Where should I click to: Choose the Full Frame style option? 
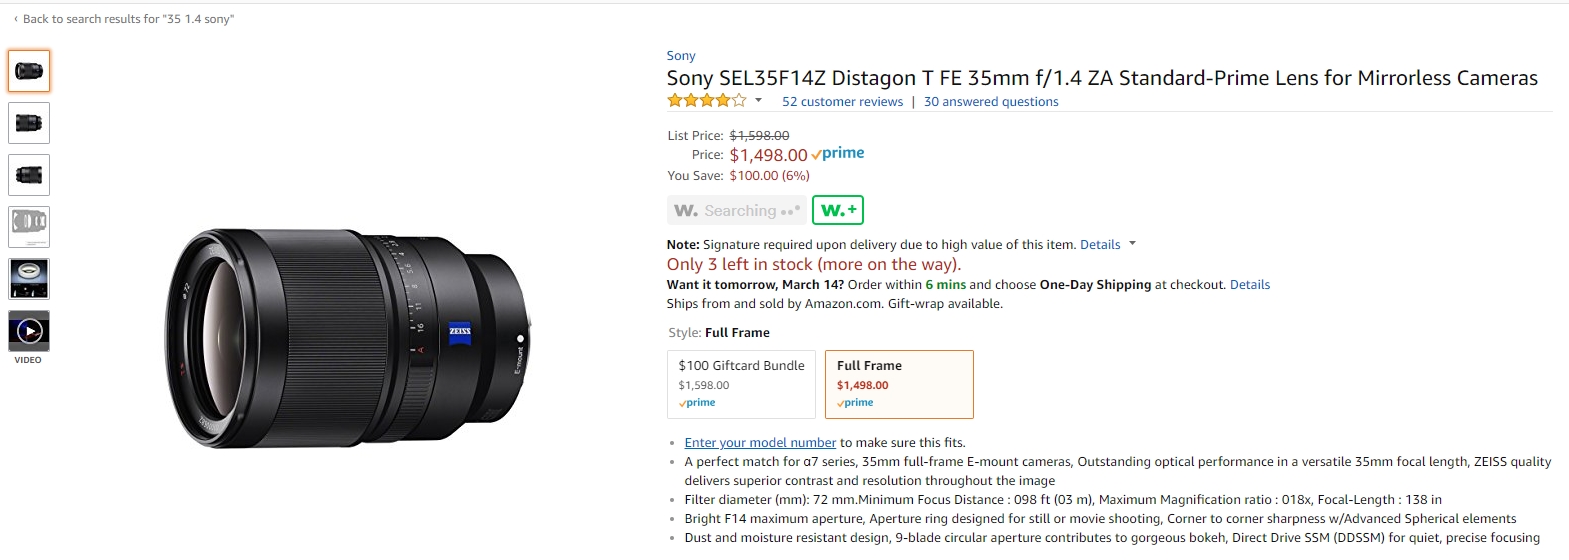pos(899,384)
